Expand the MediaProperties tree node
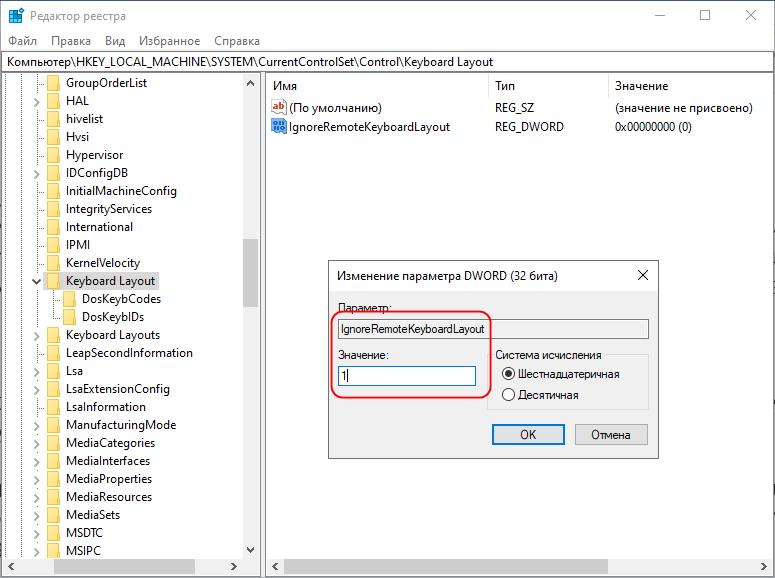Screen dimensions: 775x578 (36, 480)
